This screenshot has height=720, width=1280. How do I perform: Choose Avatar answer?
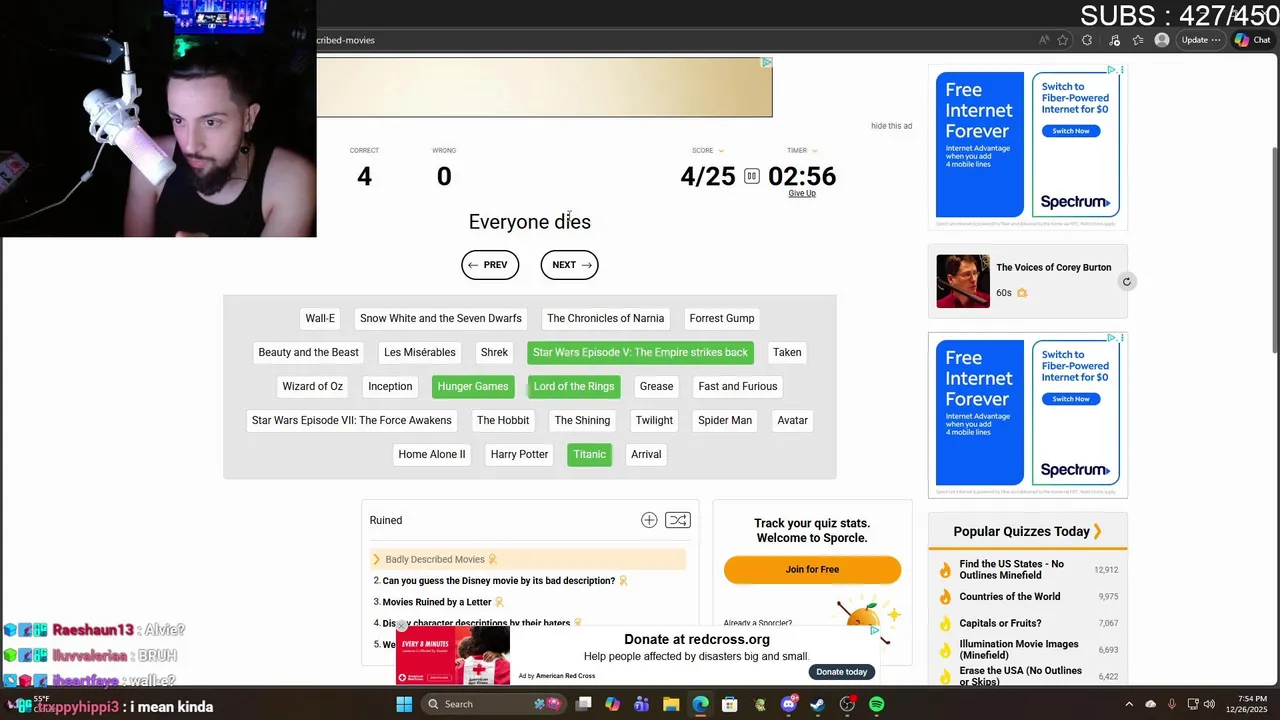point(792,420)
